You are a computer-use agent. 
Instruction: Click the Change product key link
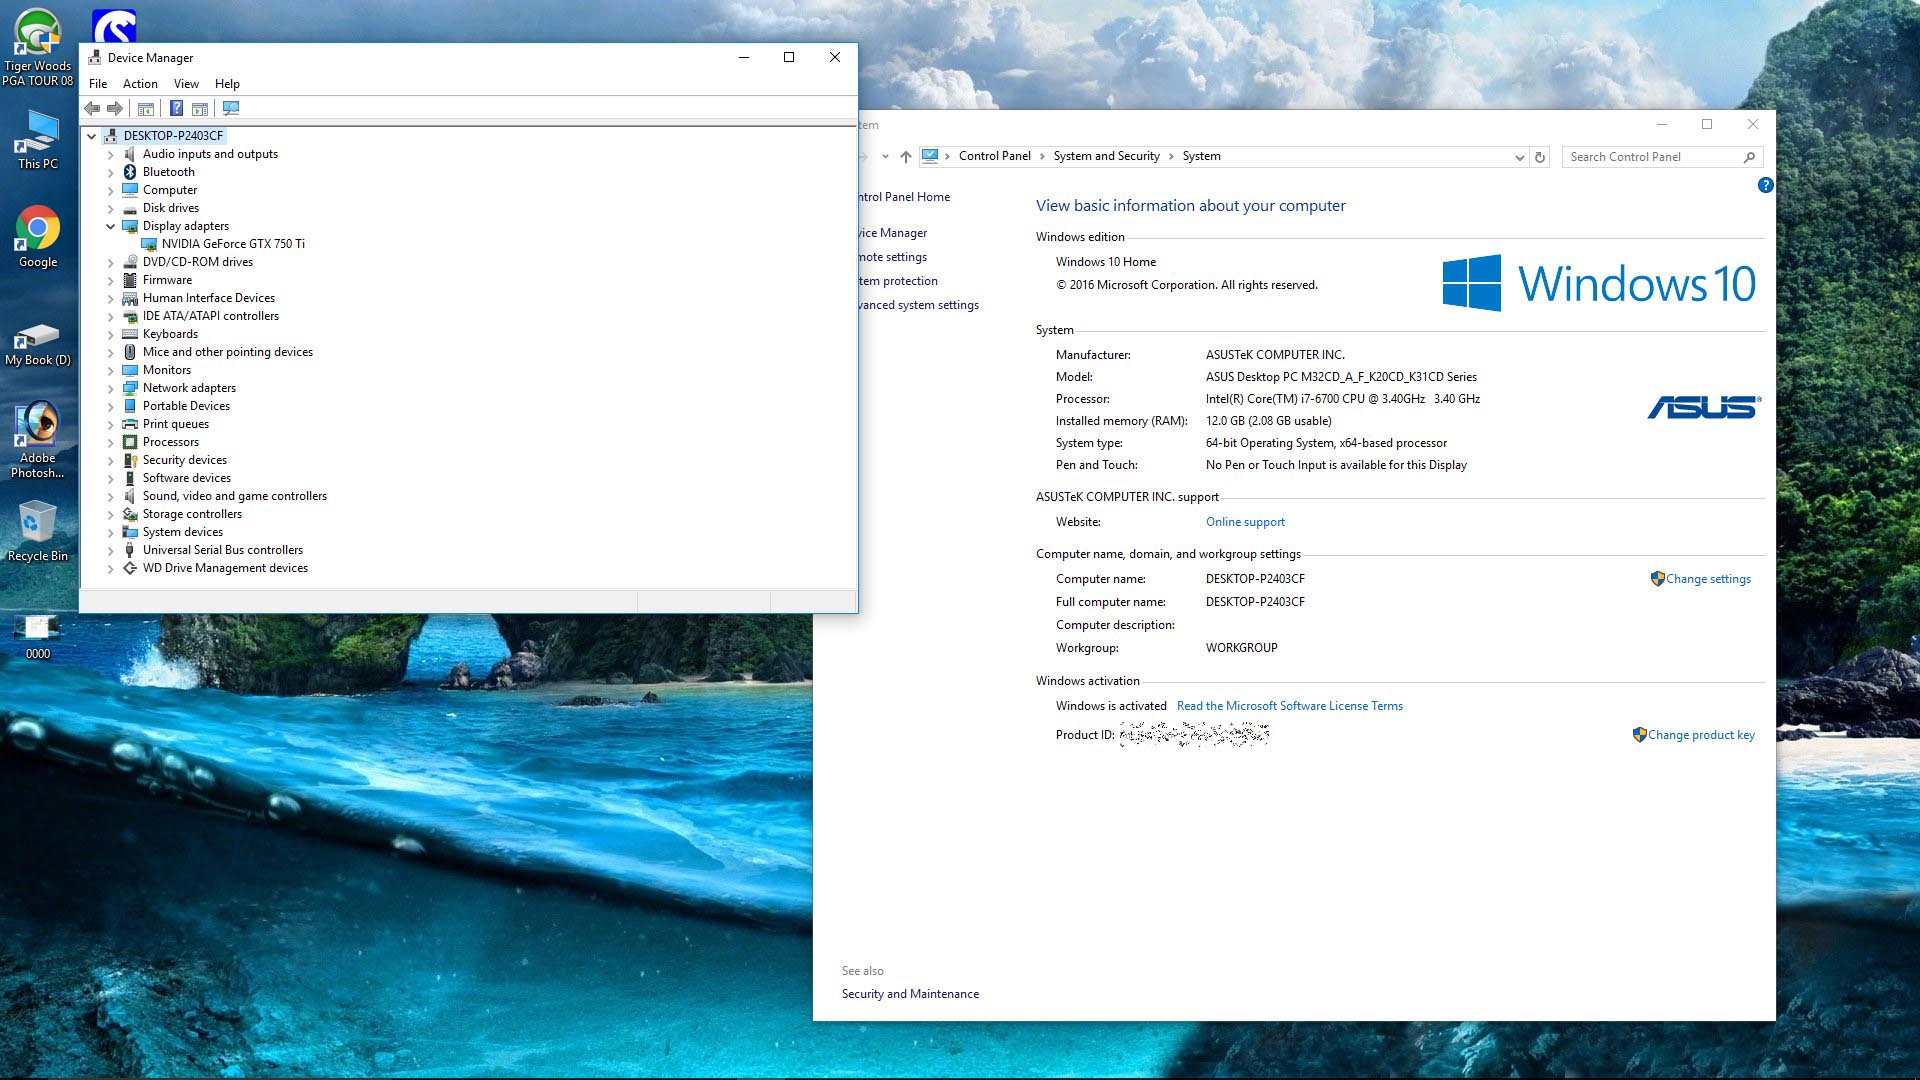(x=1701, y=735)
